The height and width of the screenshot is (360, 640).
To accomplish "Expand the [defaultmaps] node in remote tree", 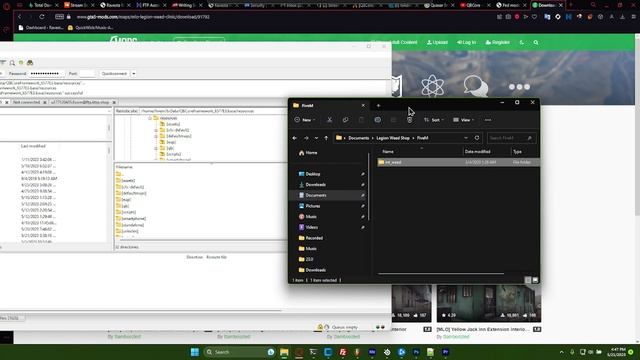I will (x=156, y=136).
